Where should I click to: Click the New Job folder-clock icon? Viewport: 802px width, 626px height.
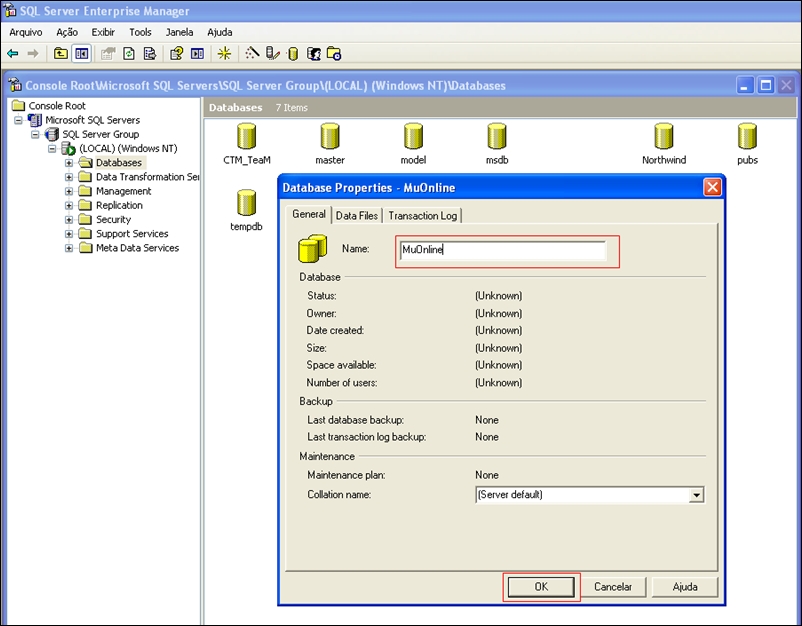click(x=334, y=54)
